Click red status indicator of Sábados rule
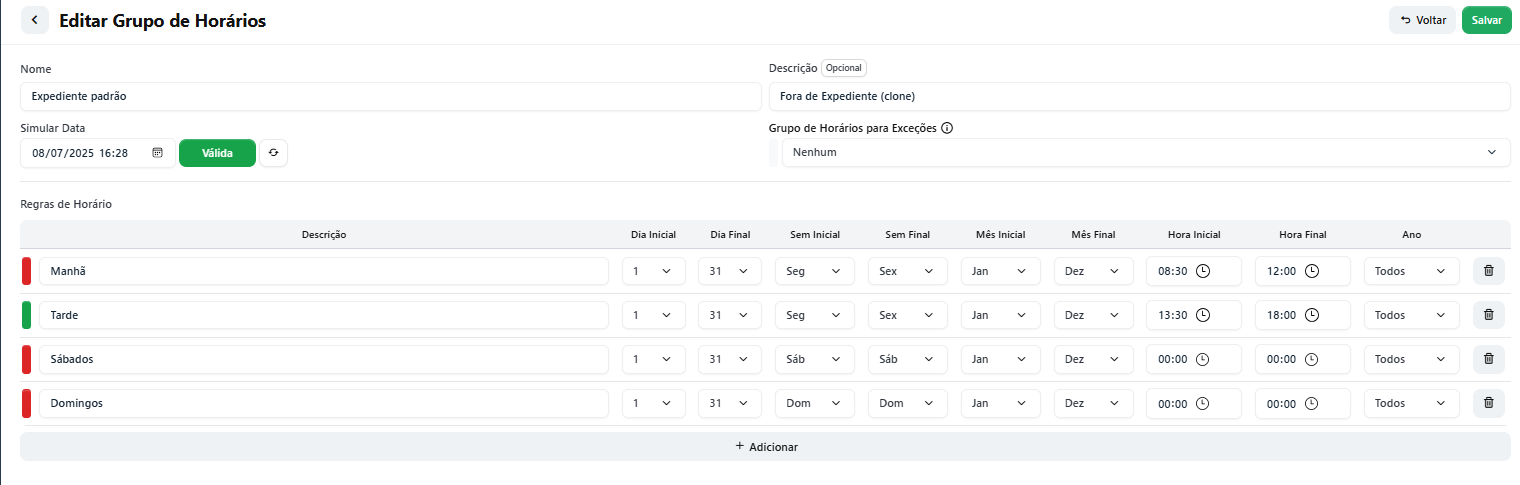1520x485 pixels. [26, 359]
